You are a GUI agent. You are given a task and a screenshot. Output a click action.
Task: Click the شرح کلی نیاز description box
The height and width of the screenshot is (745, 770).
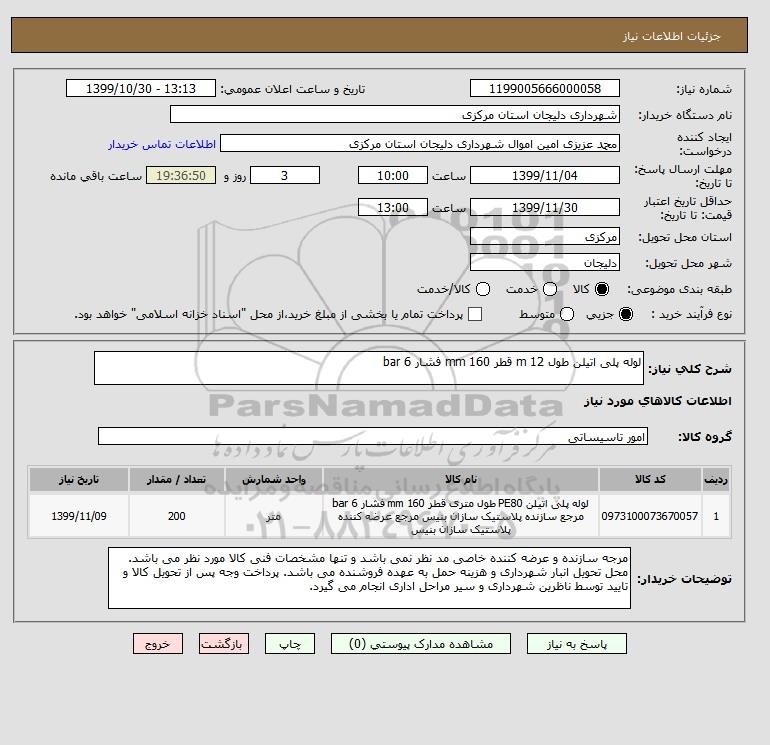click(369, 368)
